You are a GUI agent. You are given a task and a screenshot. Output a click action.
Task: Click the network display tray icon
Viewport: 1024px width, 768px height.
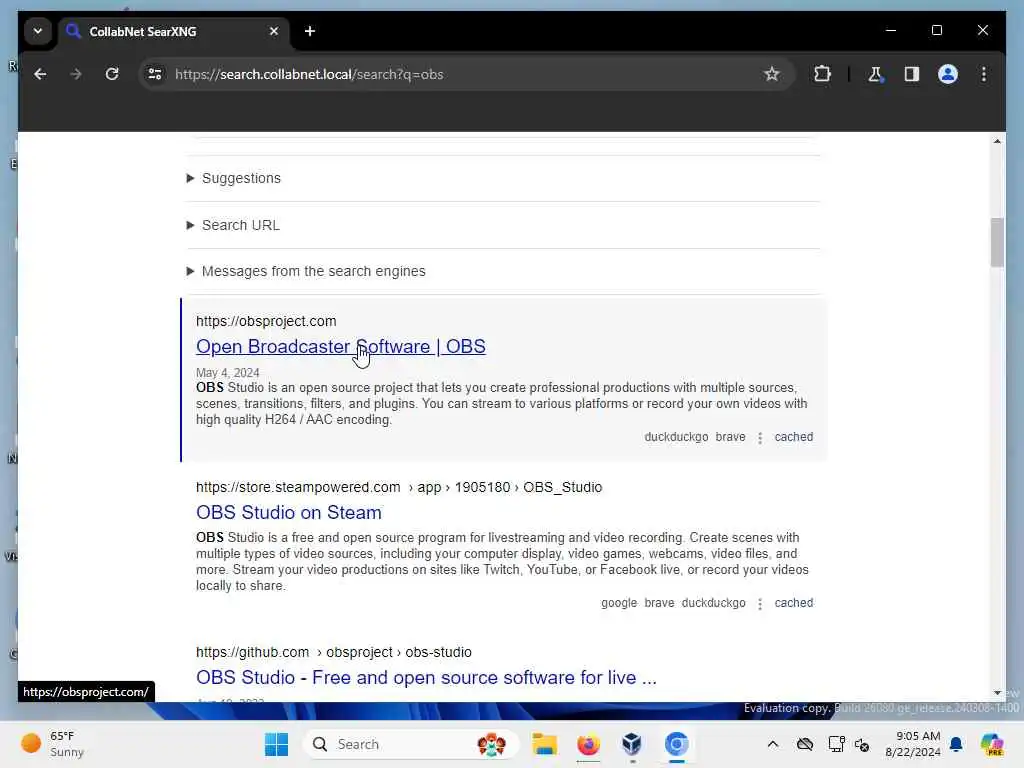pyautogui.click(x=836, y=744)
